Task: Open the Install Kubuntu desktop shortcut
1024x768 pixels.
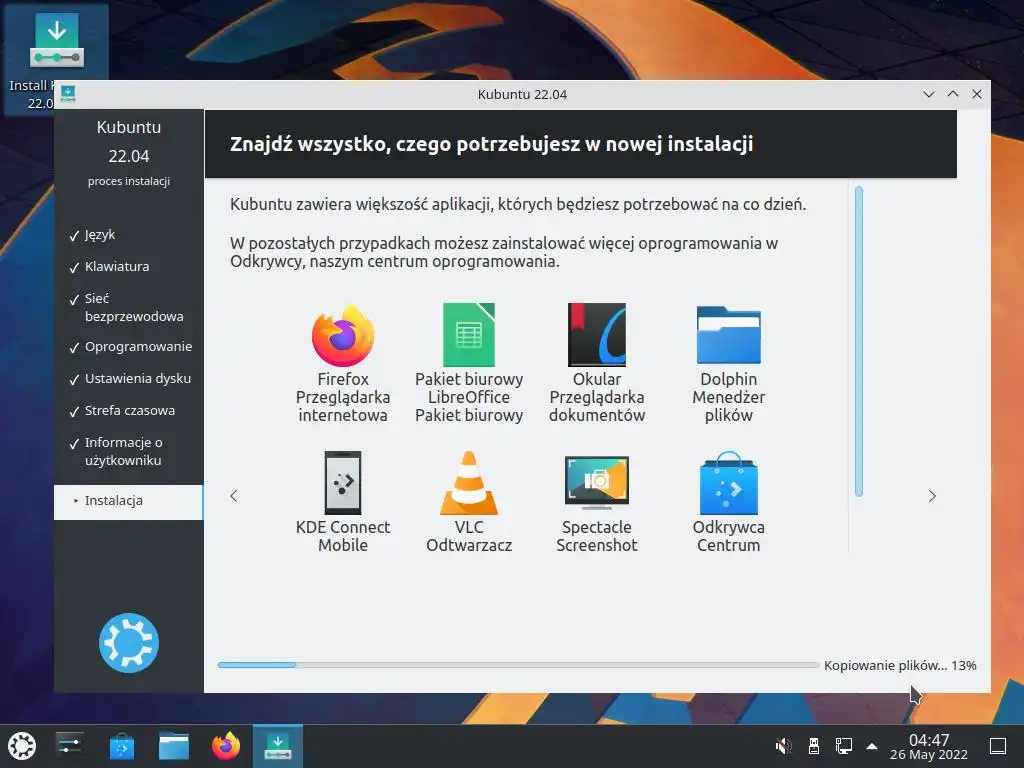Action: point(56,59)
